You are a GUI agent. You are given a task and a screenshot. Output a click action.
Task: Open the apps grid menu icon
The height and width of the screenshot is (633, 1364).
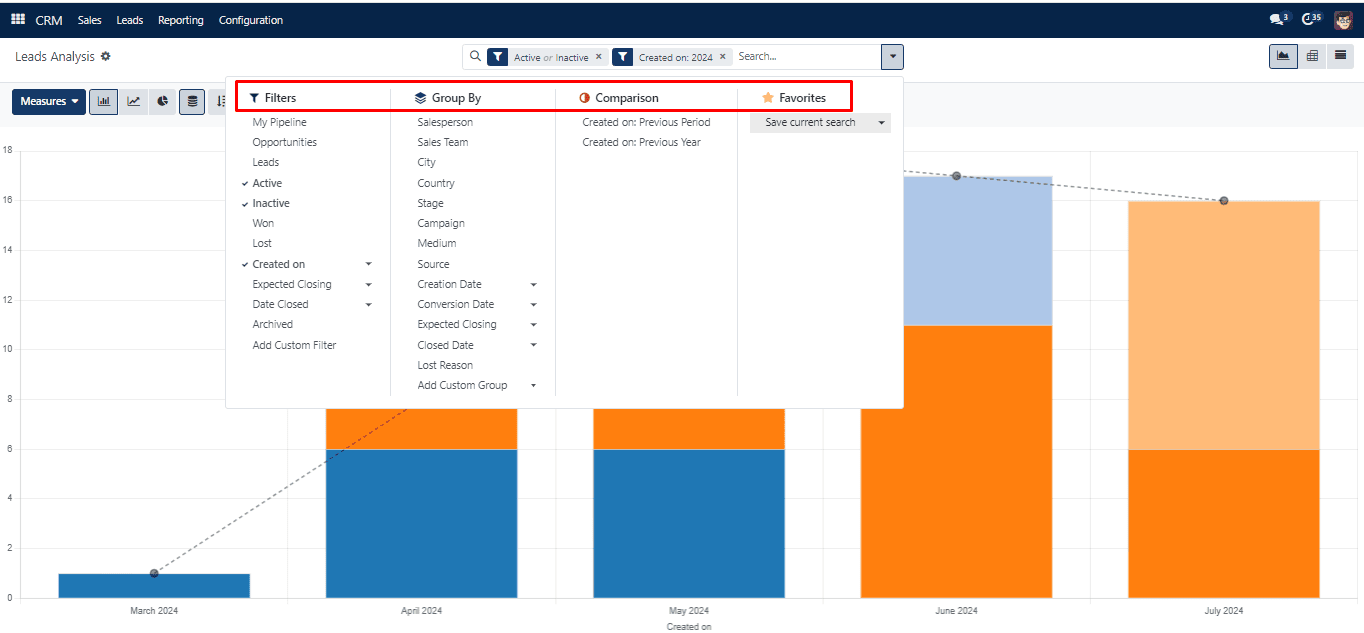(18, 20)
